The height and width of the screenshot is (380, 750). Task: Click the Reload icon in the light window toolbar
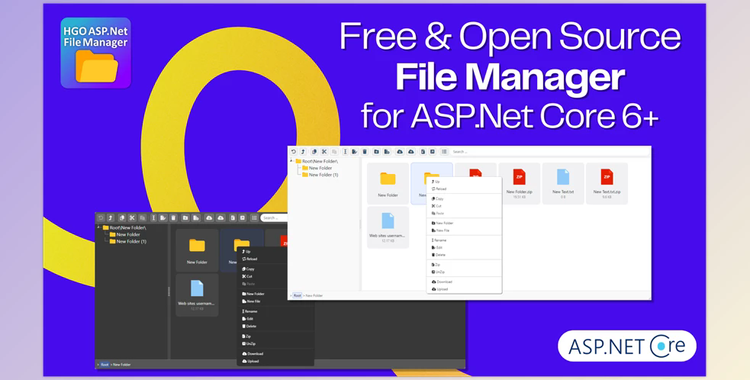tap(294, 152)
